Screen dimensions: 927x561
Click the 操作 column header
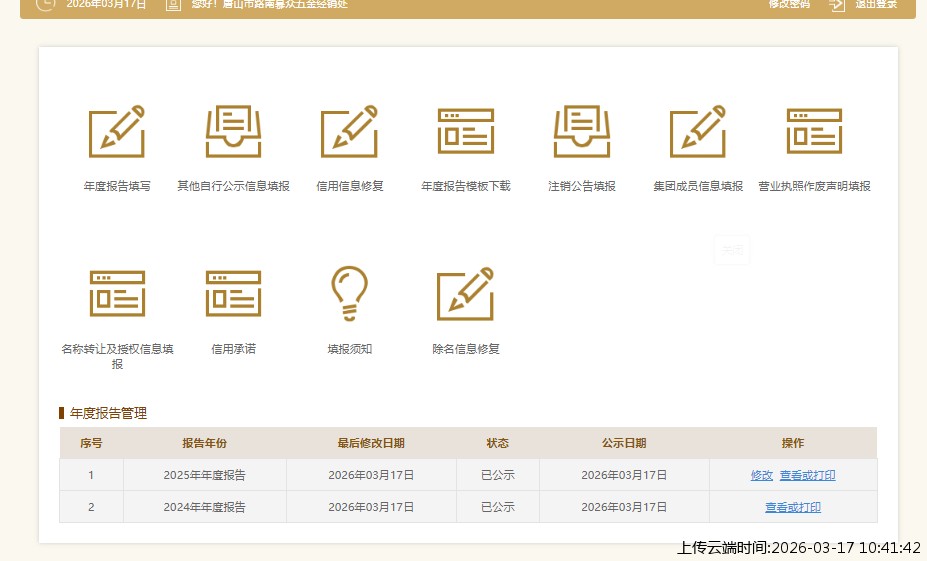793,443
